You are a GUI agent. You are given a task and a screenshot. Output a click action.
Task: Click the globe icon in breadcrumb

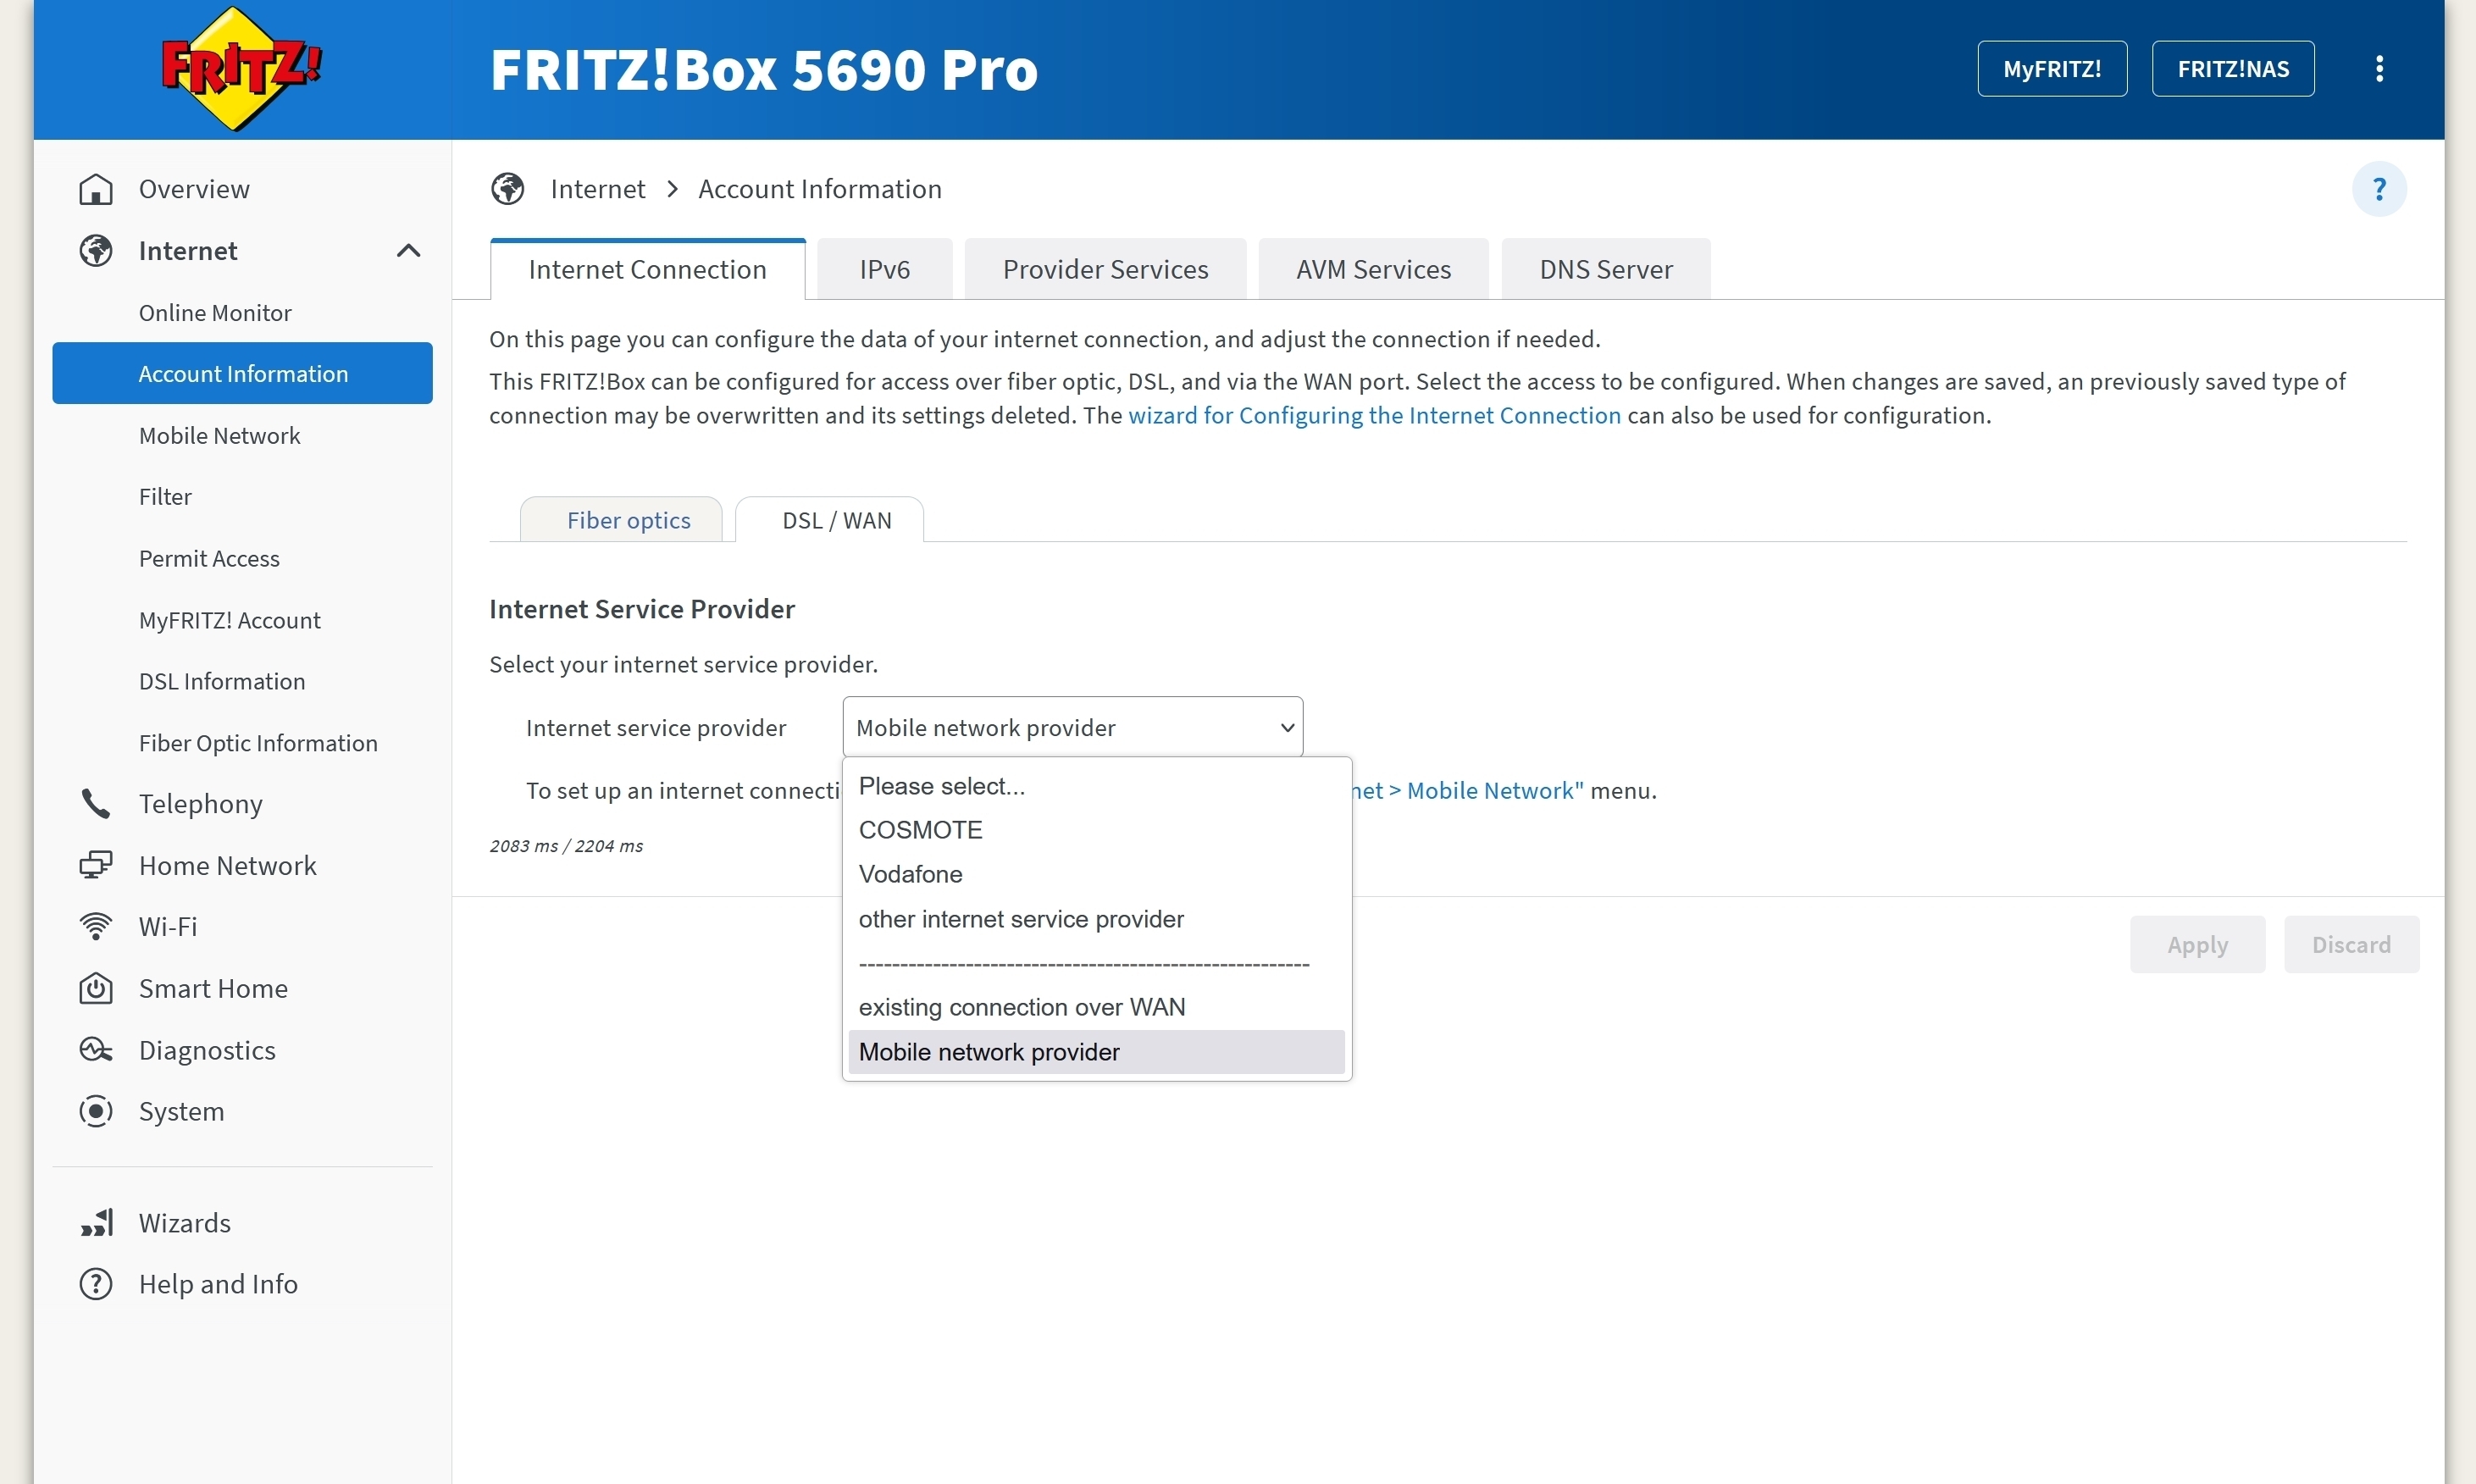508,189
